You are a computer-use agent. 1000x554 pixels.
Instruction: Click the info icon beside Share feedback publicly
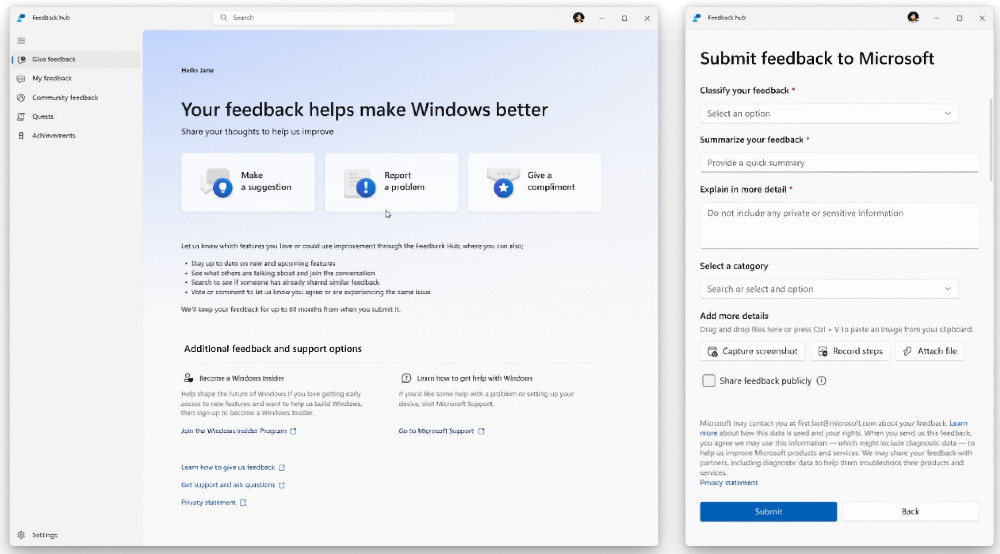[x=822, y=381]
